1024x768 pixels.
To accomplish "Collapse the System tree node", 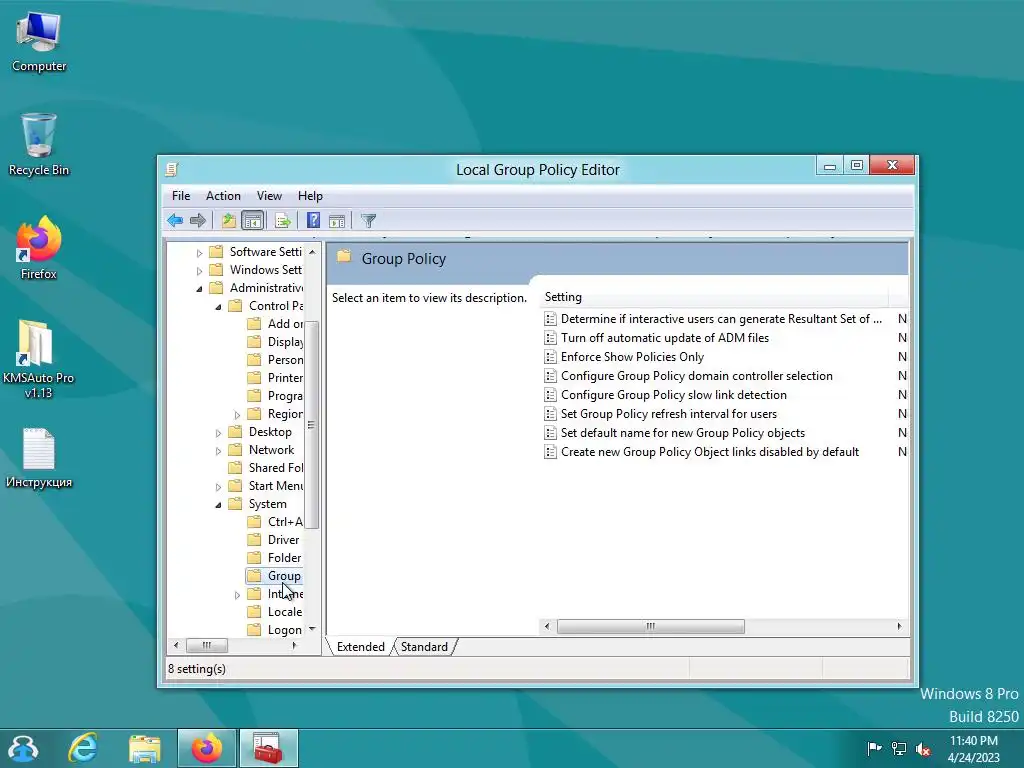I will (219, 505).
